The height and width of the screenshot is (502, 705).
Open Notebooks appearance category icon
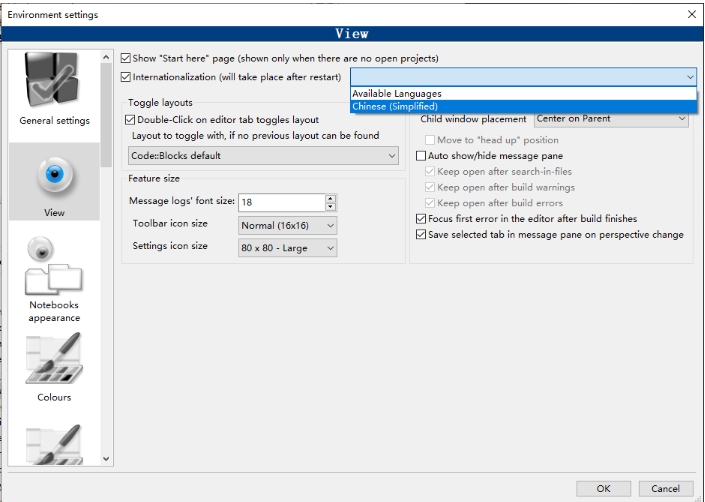pyautogui.click(x=54, y=265)
